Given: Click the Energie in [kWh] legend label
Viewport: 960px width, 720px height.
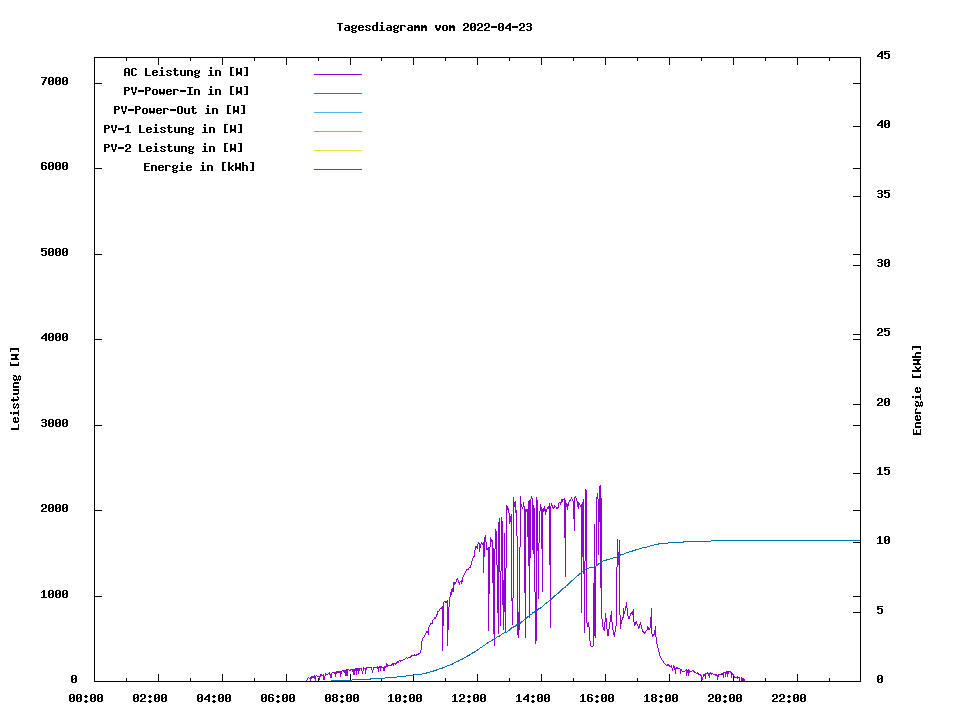Looking at the screenshot, I should 199,167.
